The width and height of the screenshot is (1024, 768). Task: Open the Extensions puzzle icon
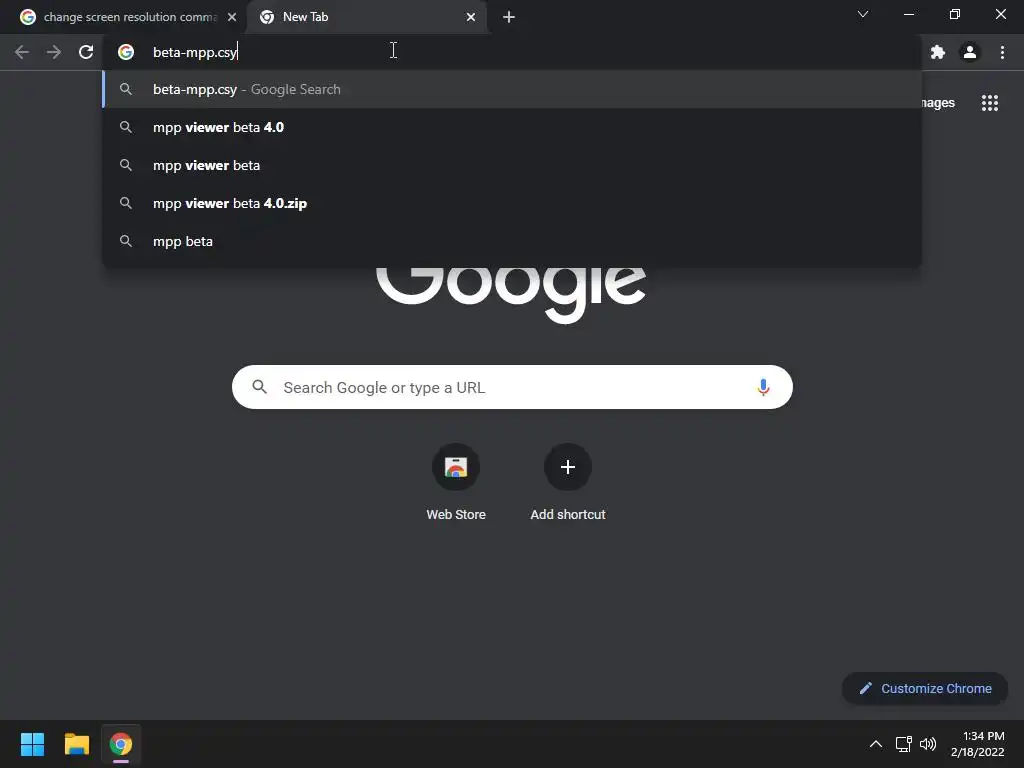938,52
